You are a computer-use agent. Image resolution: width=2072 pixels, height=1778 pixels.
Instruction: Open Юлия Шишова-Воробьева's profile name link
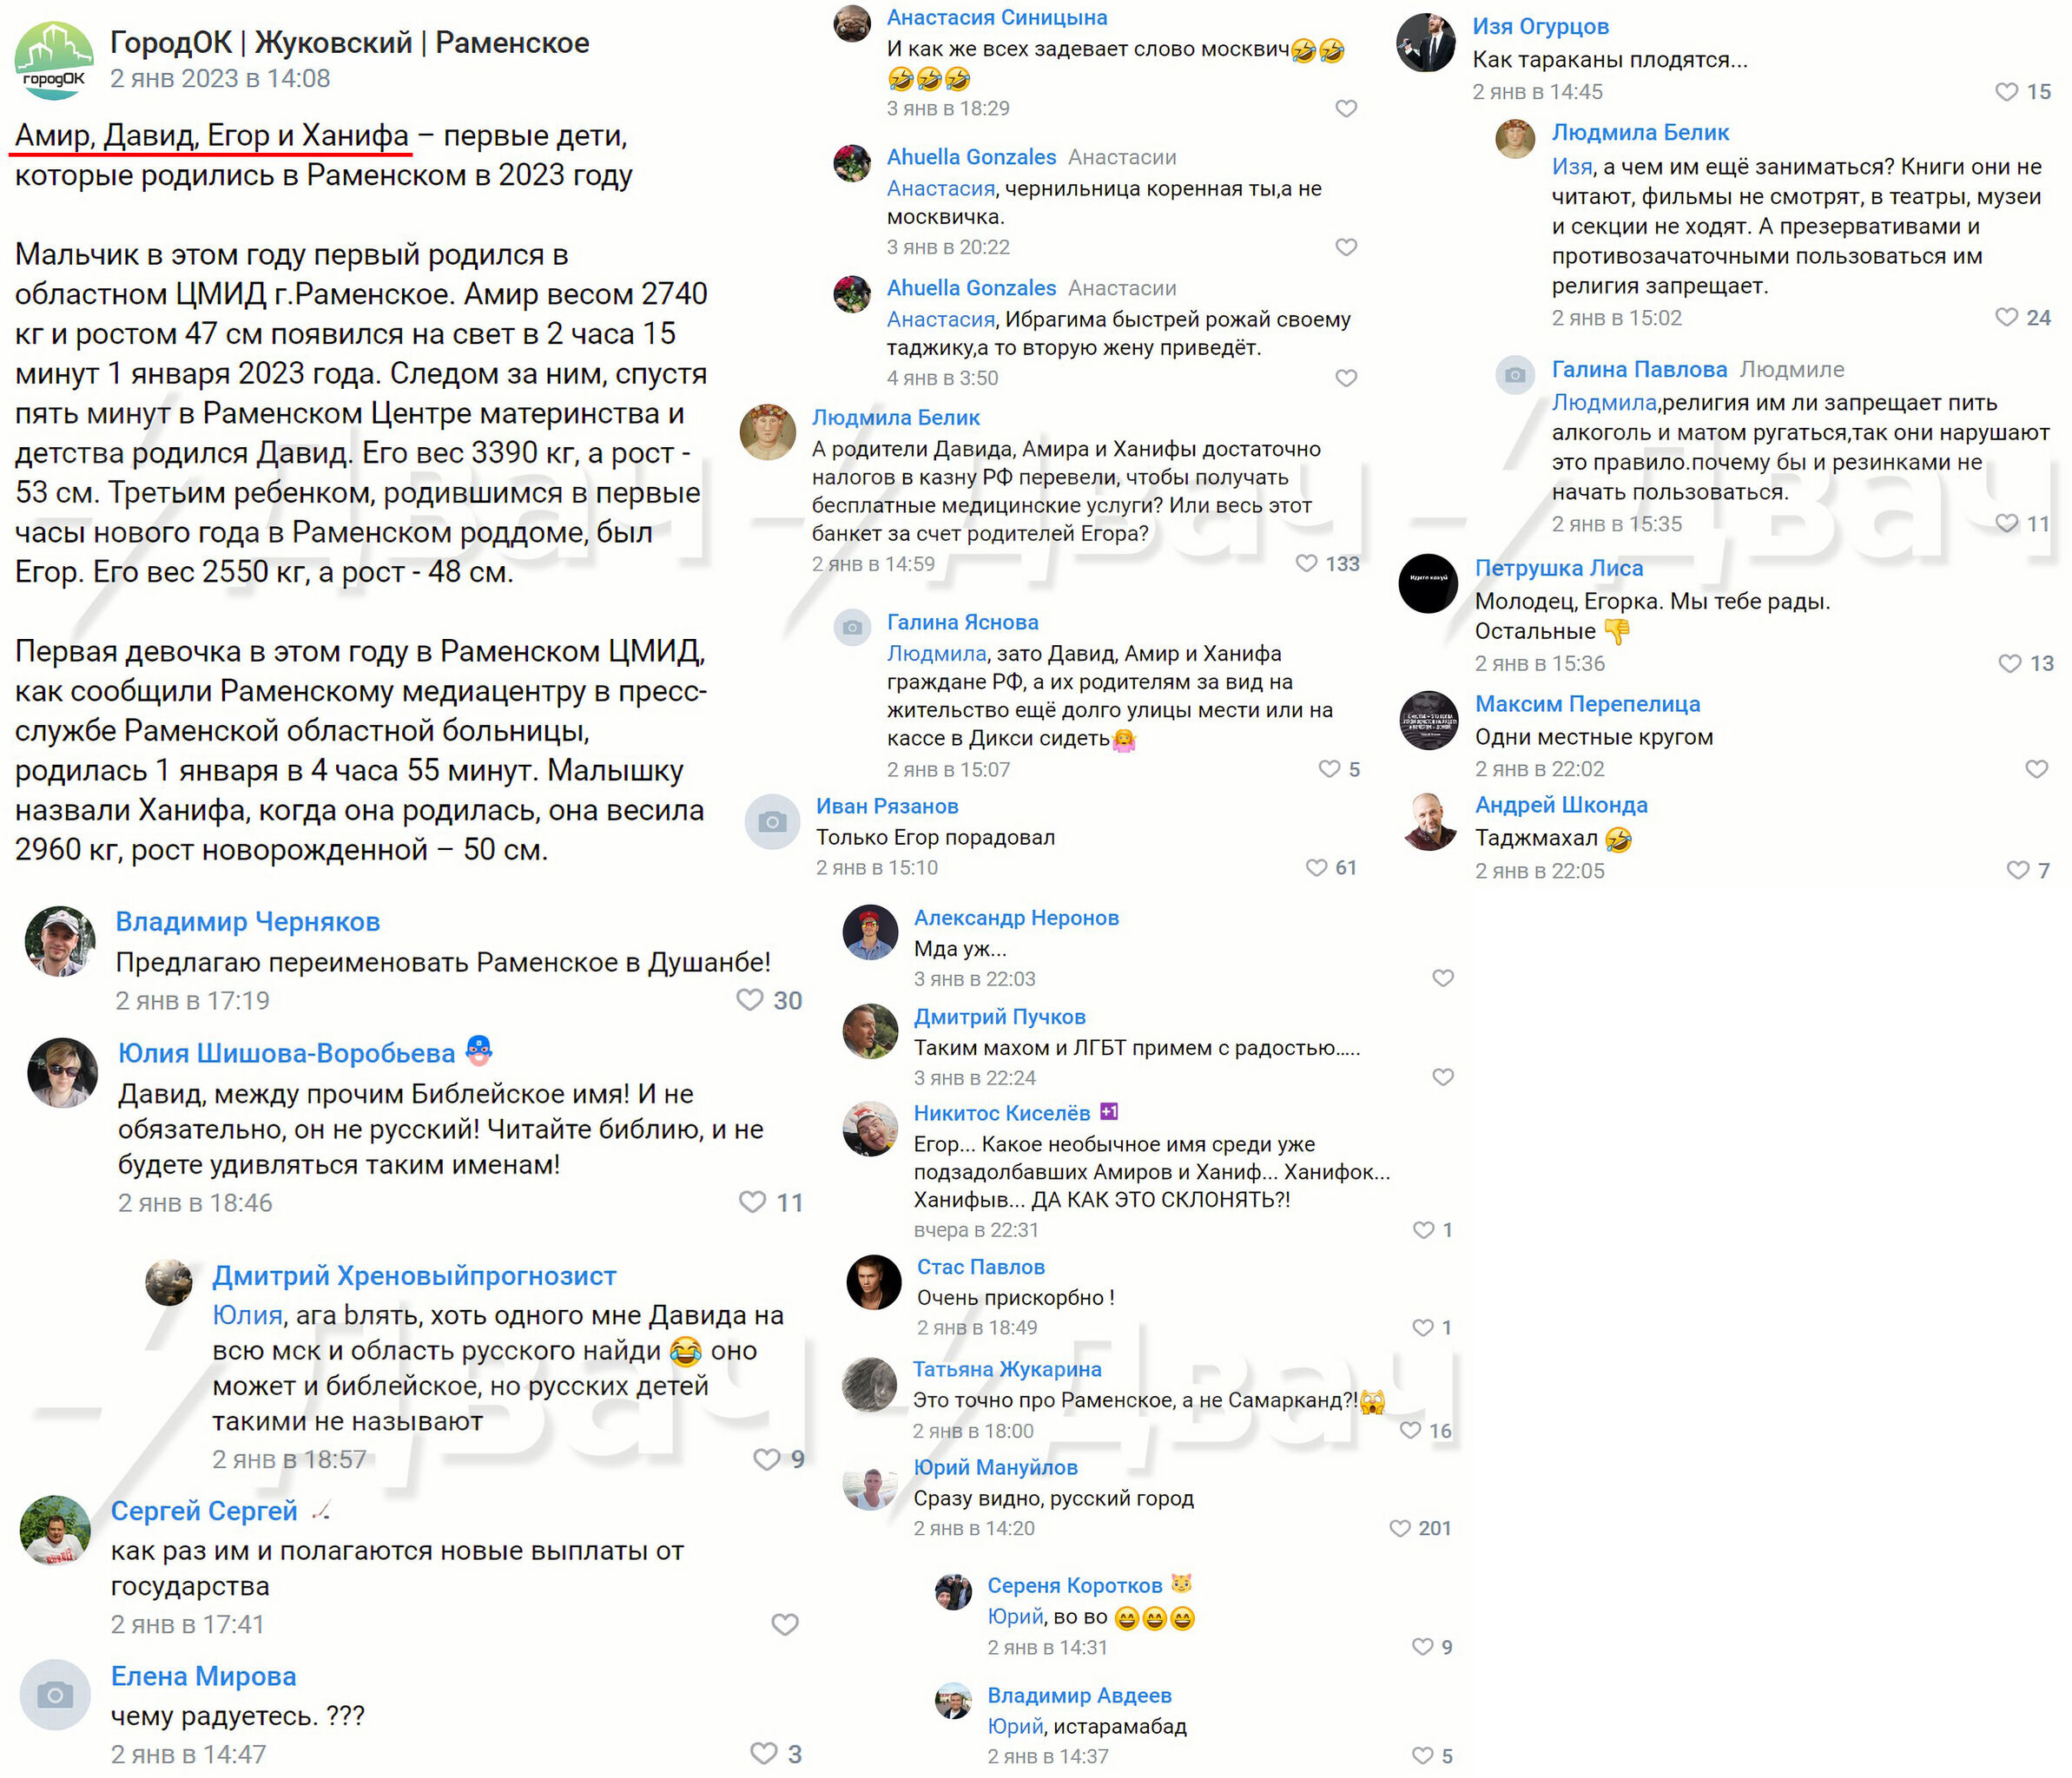click(x=286, y=1053)
